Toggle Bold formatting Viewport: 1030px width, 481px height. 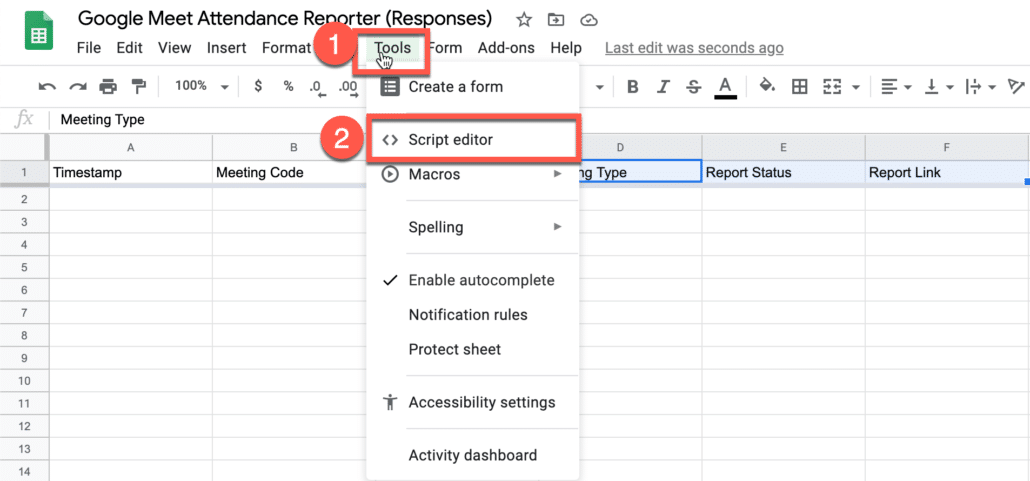pyautogui.click(x=633, y=87)
